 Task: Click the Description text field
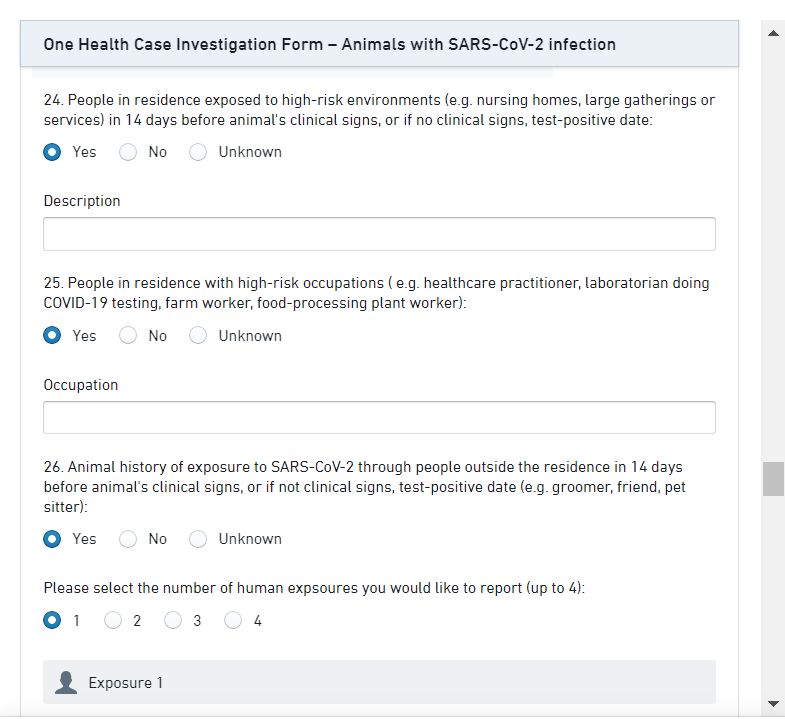point(379,234)
